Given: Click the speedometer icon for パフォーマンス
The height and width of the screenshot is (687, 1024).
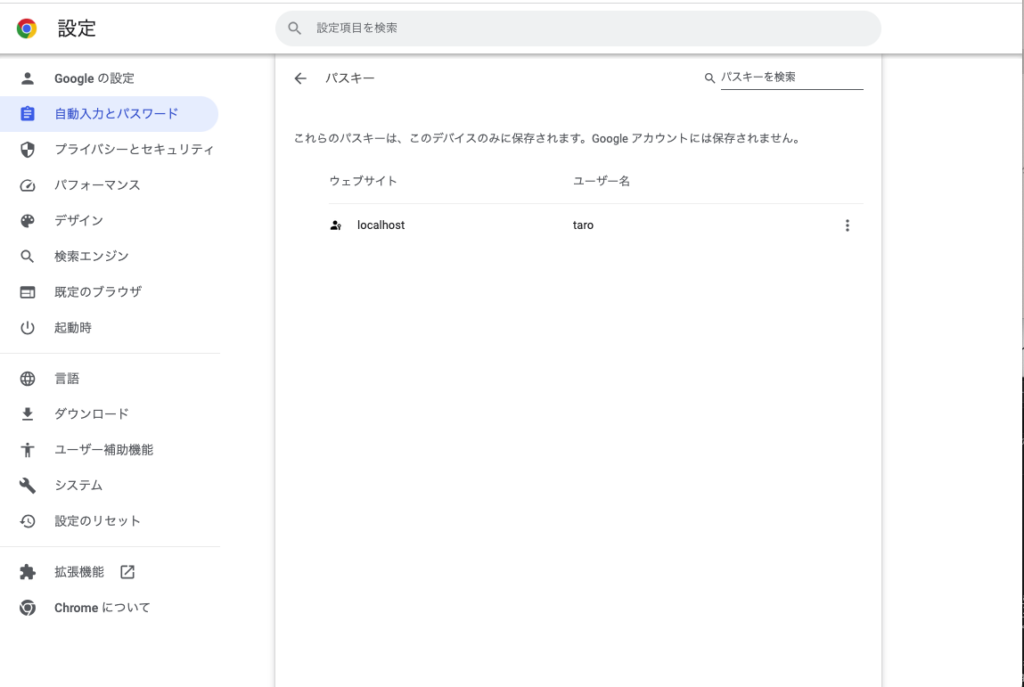Looking at the screenshot, I should tap(27, 185).
